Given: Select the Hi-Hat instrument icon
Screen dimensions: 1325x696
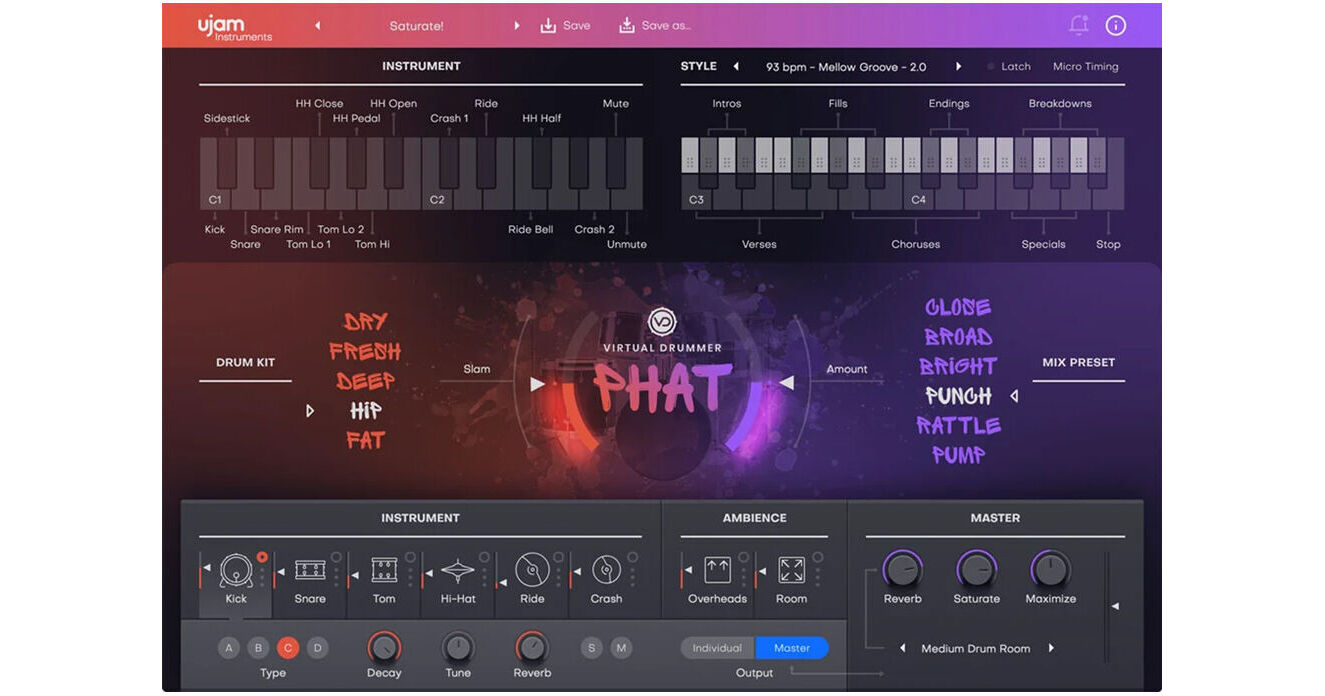Looking at the screenshot, I should pos(458,570).
